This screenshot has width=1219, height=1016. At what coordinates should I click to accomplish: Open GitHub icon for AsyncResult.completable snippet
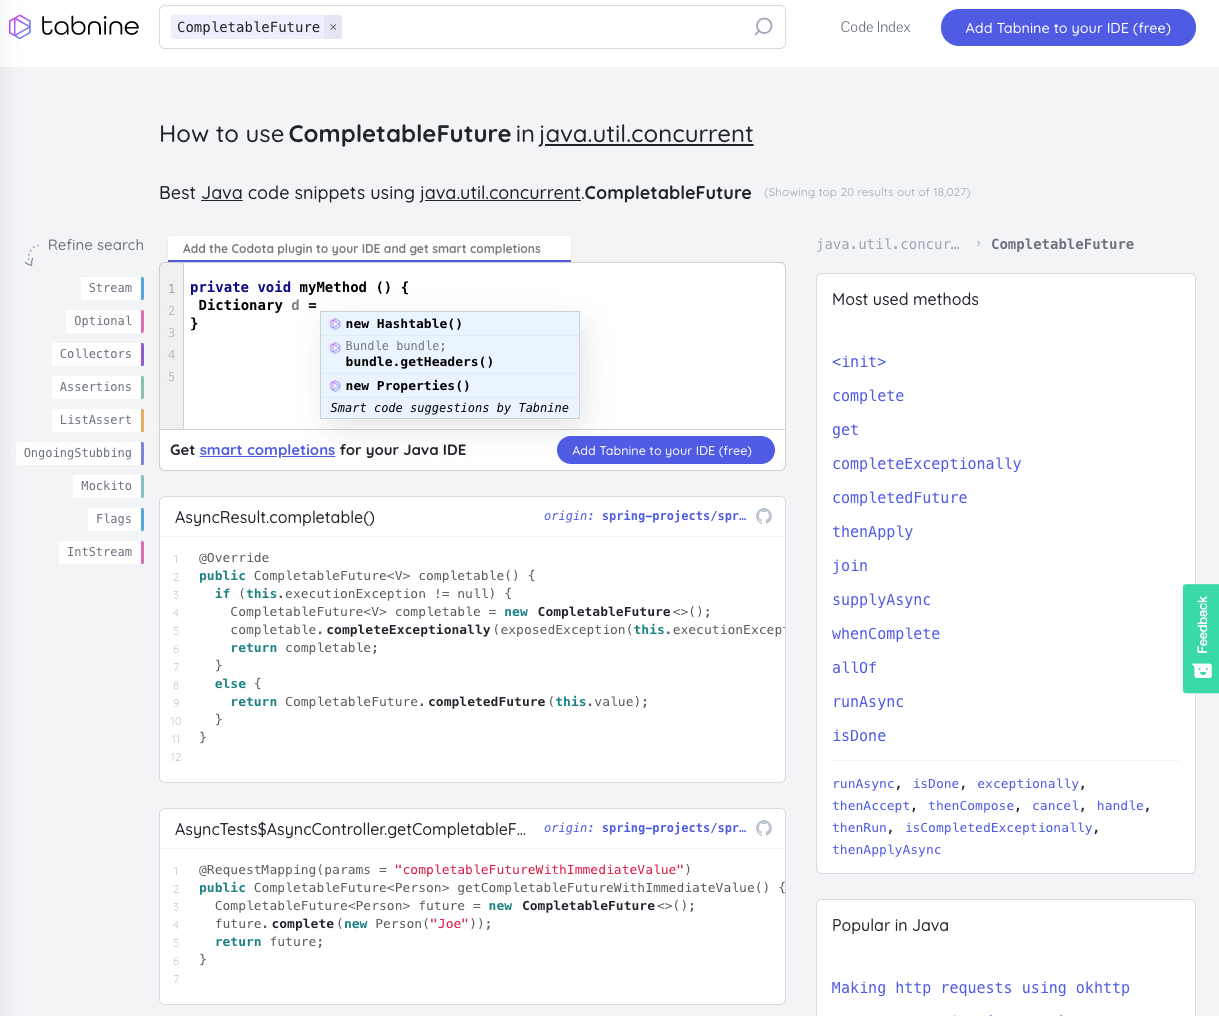click(764, 516)
